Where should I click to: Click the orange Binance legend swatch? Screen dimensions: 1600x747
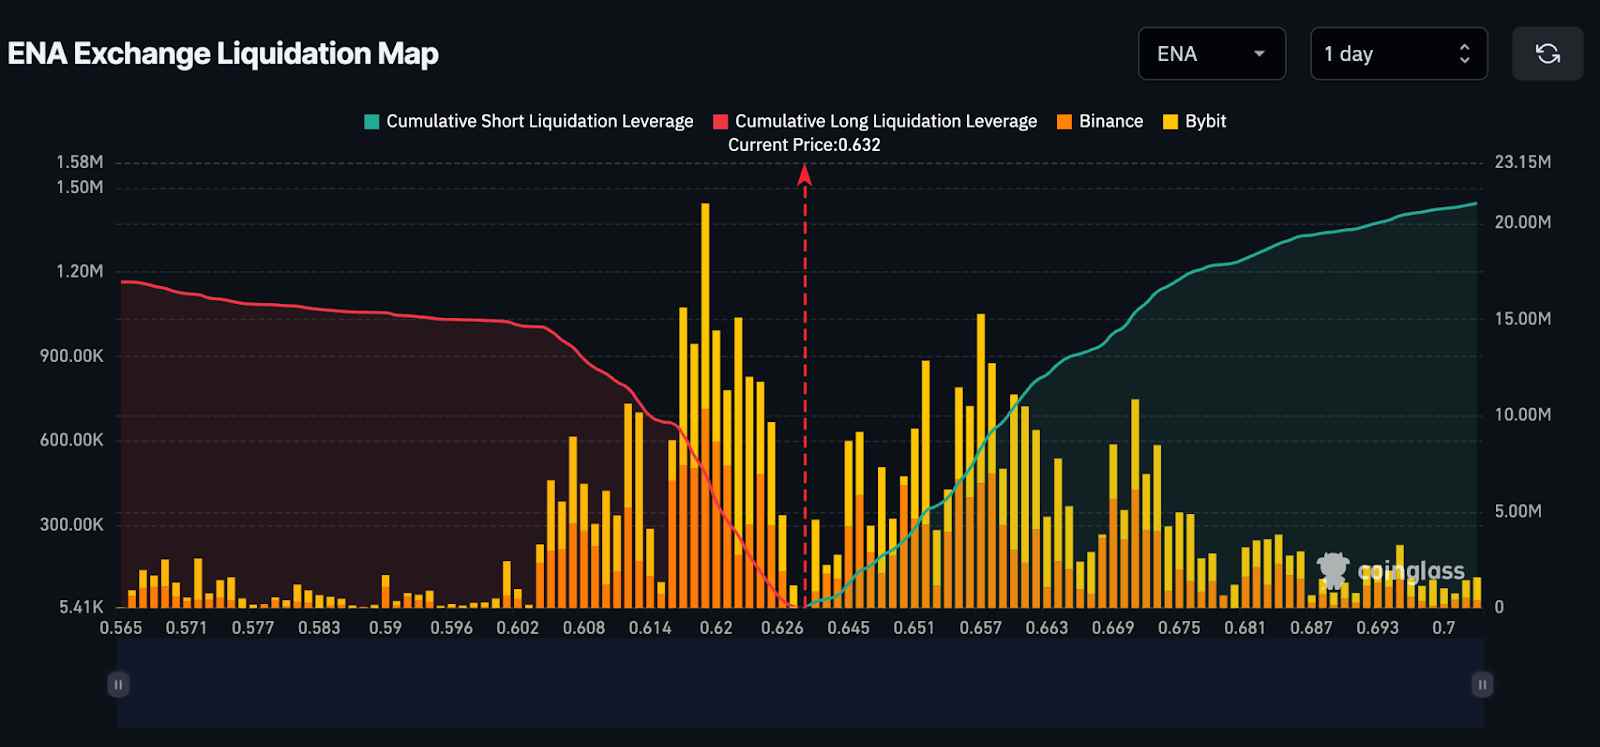pos(1064,121)
